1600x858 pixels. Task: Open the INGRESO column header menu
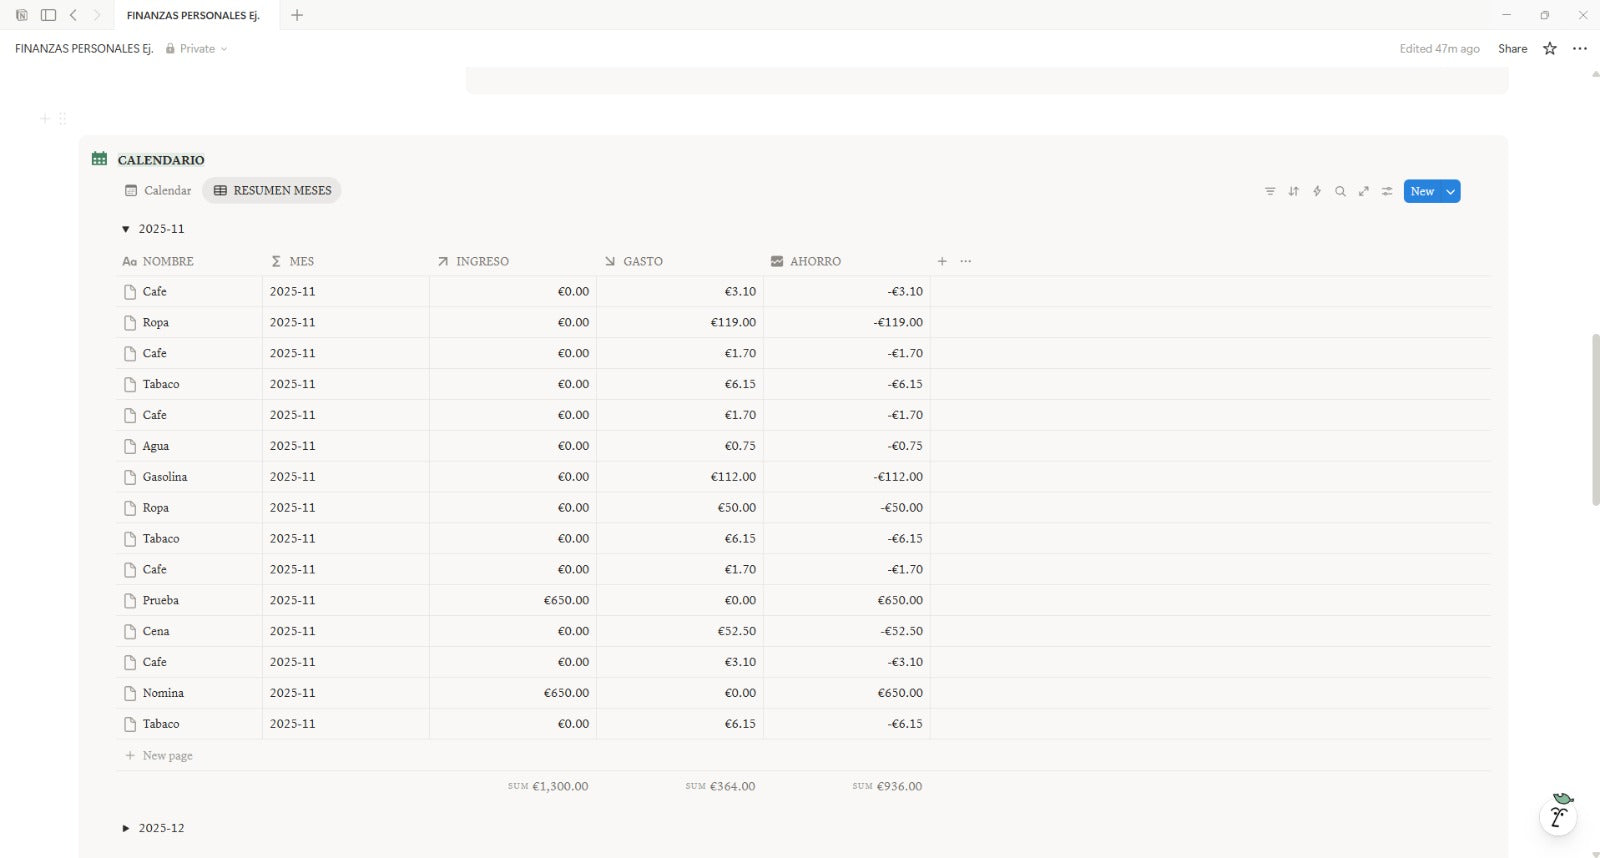(513, 261)
